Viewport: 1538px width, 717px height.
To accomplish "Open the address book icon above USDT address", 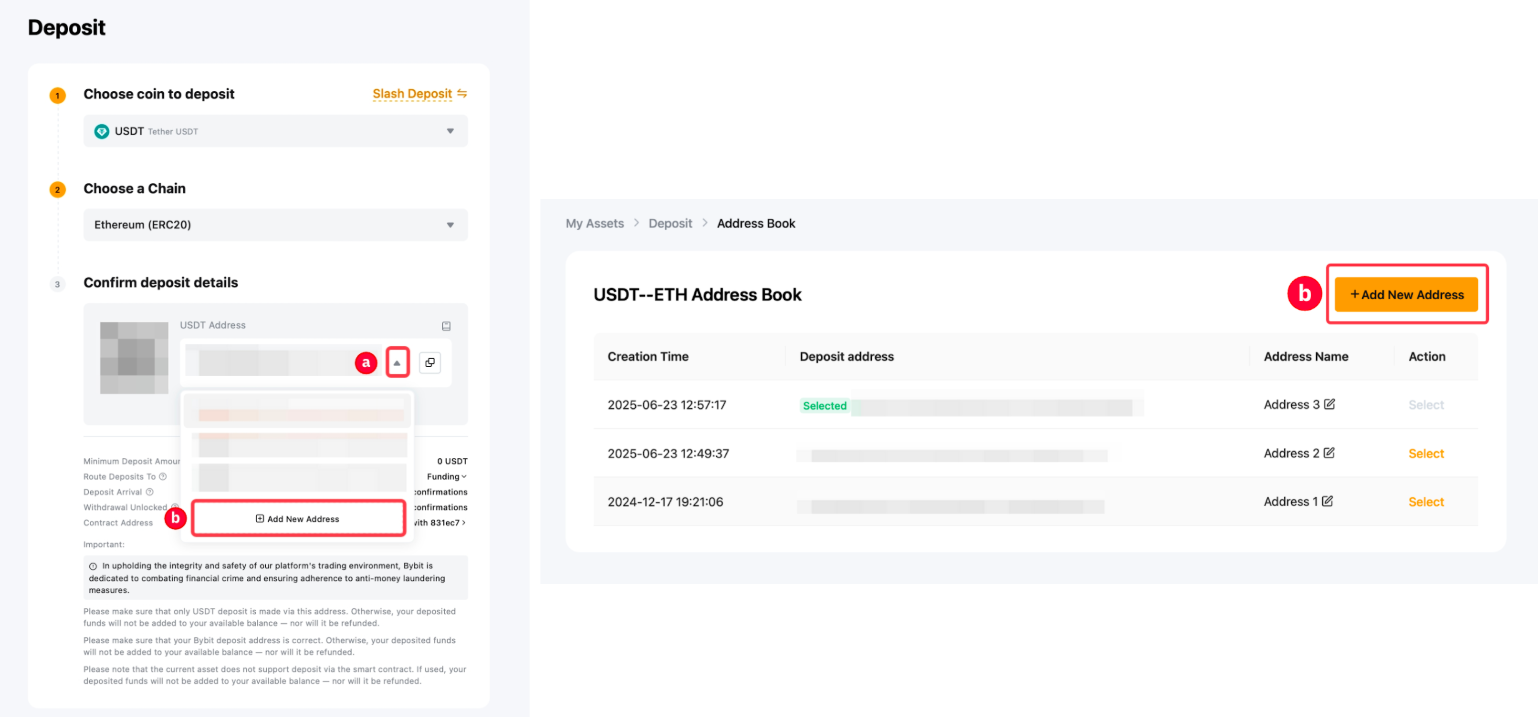I will [x=446, y=326].
